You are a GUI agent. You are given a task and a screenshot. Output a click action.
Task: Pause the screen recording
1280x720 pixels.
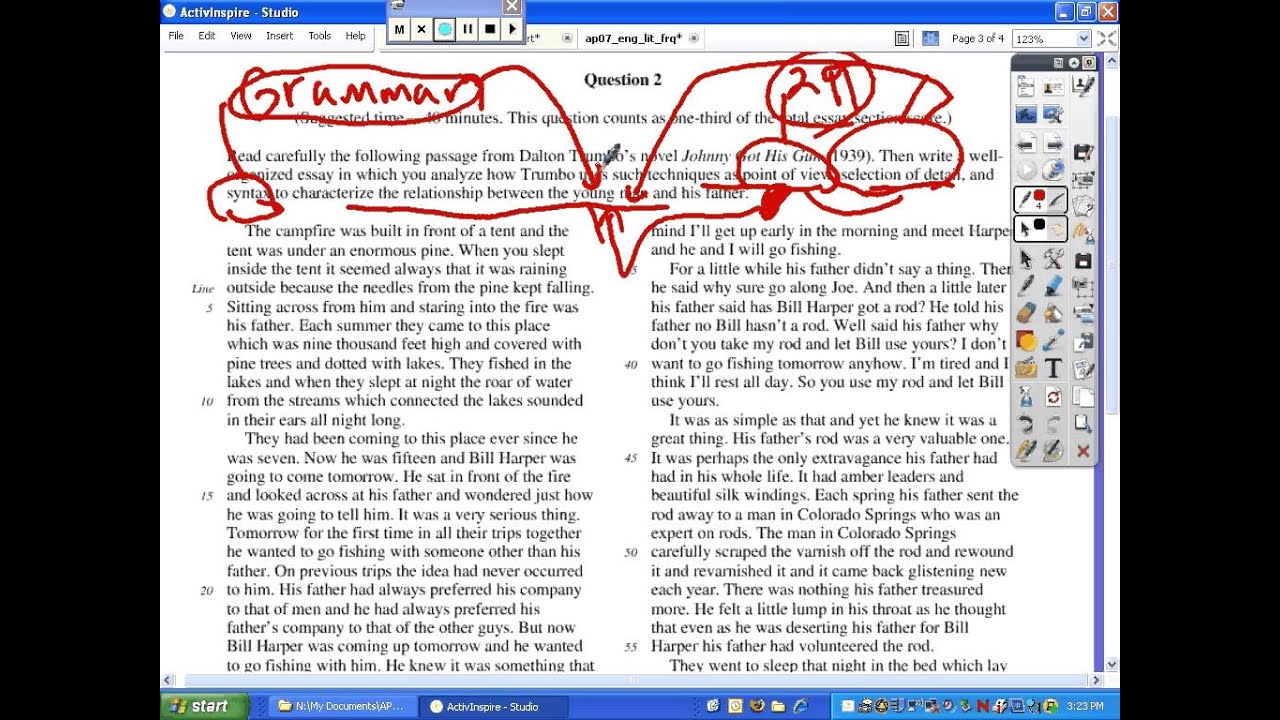[x=467, y=29]
